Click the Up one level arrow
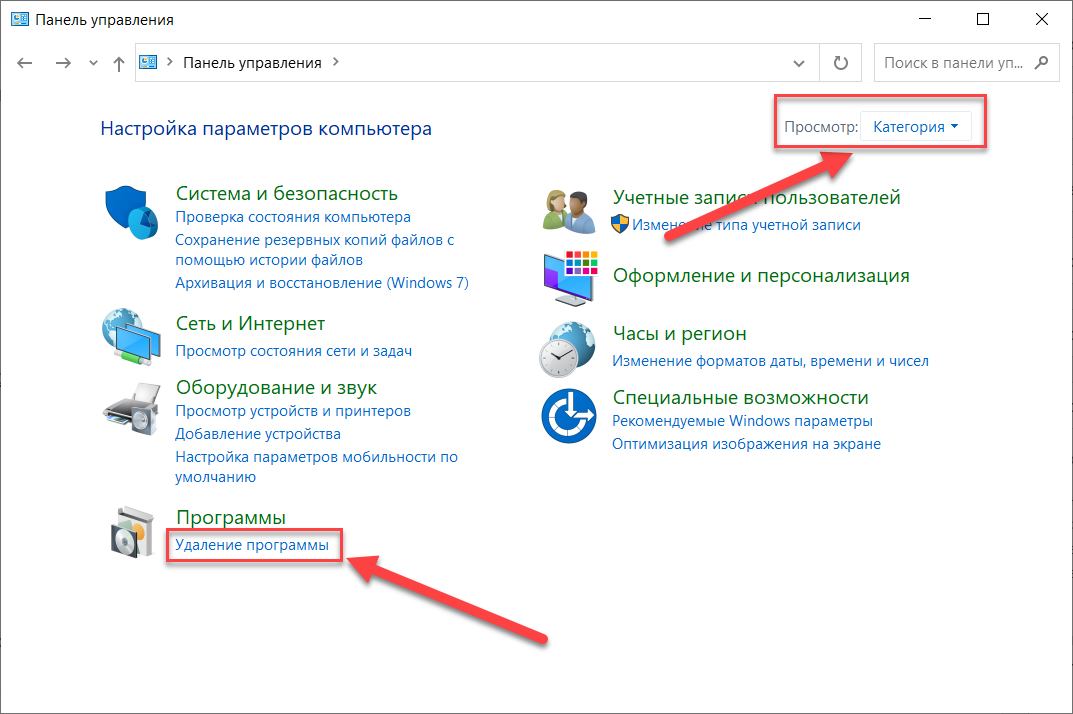Viewport: 1073px width, 714px height. [119, 64]
